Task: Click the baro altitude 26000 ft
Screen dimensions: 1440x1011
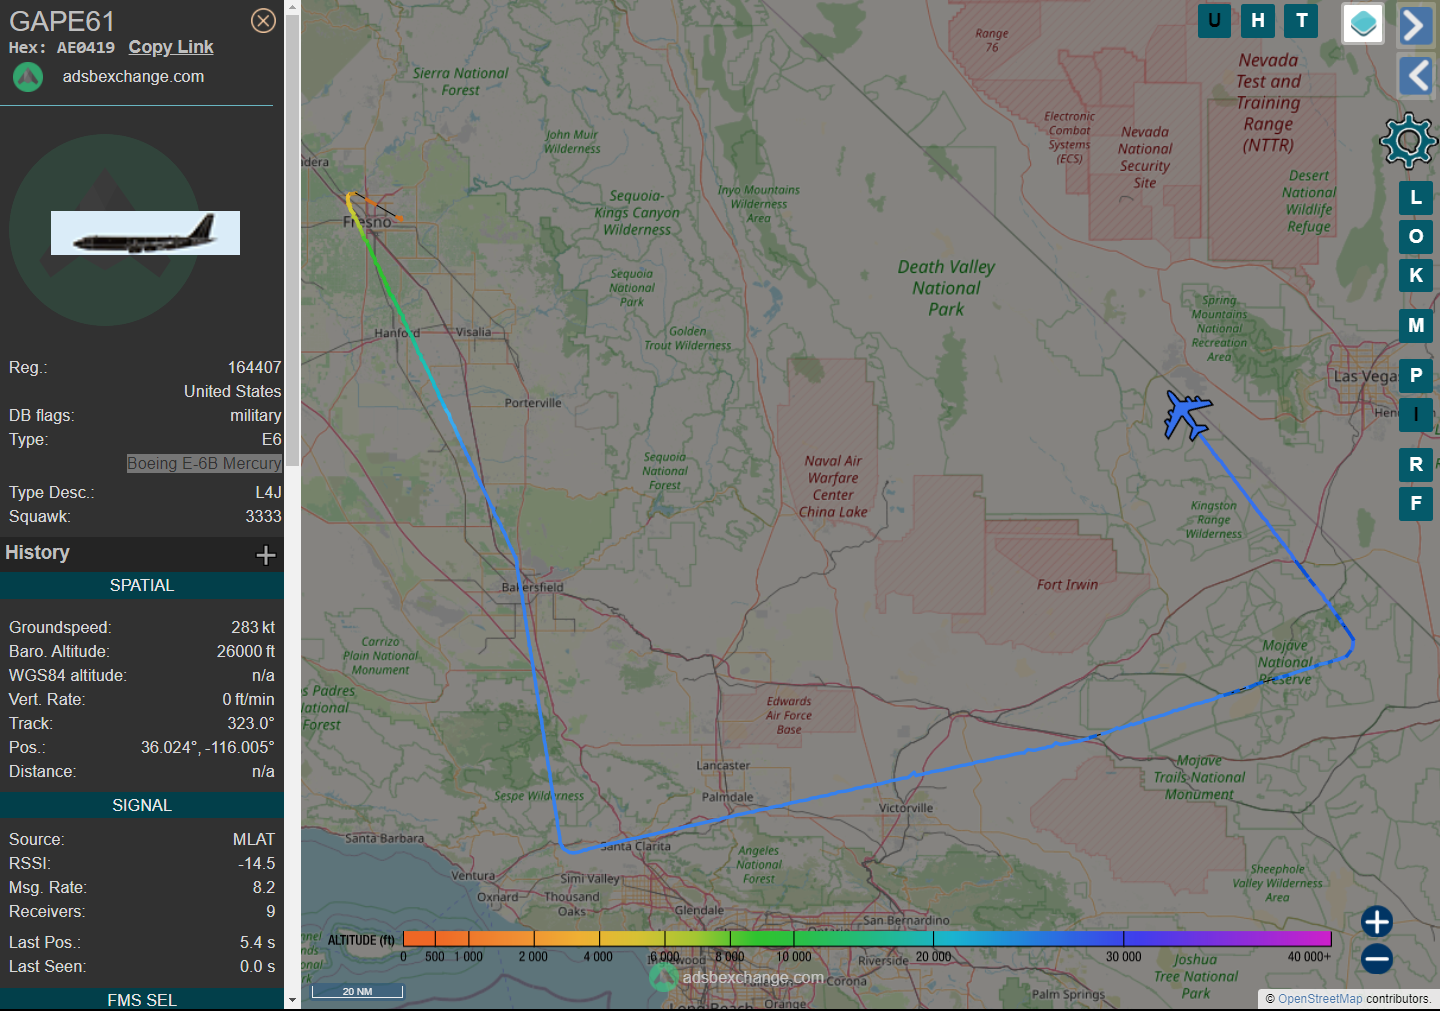Action: coord(246,651)
